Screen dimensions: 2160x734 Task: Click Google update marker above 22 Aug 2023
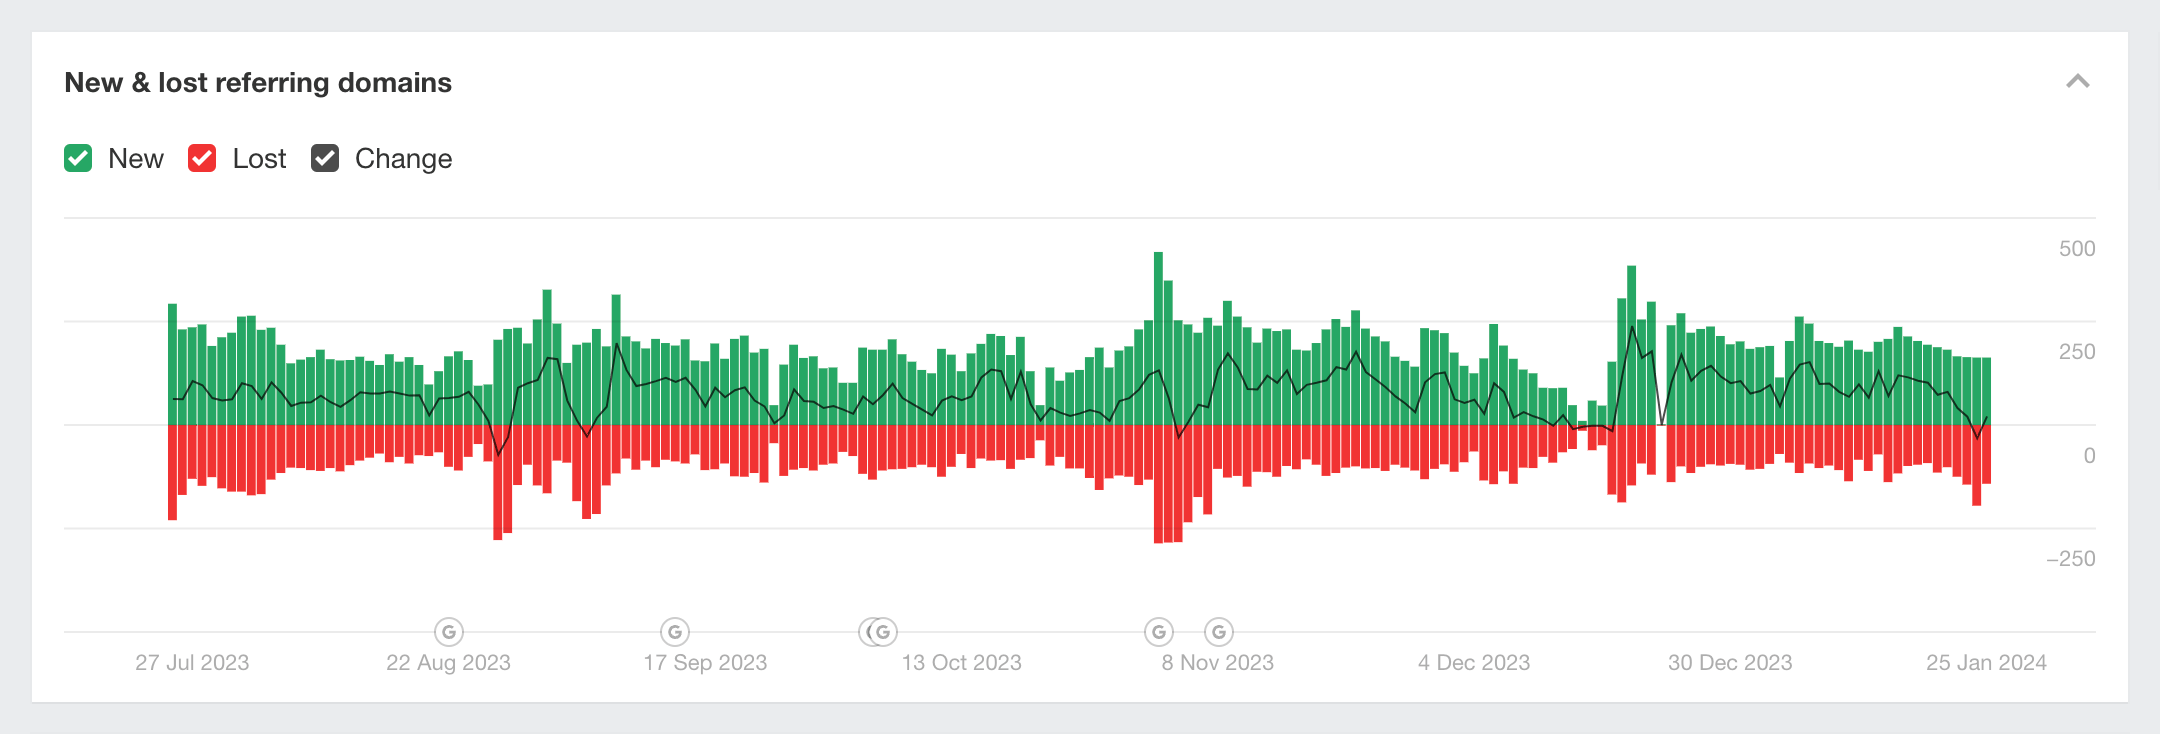pyautogui.click(x=449, y=632)
